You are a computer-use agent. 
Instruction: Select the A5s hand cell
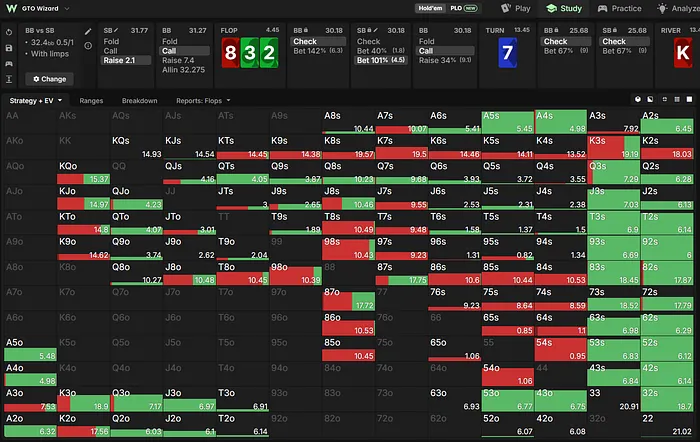(508, 122)
